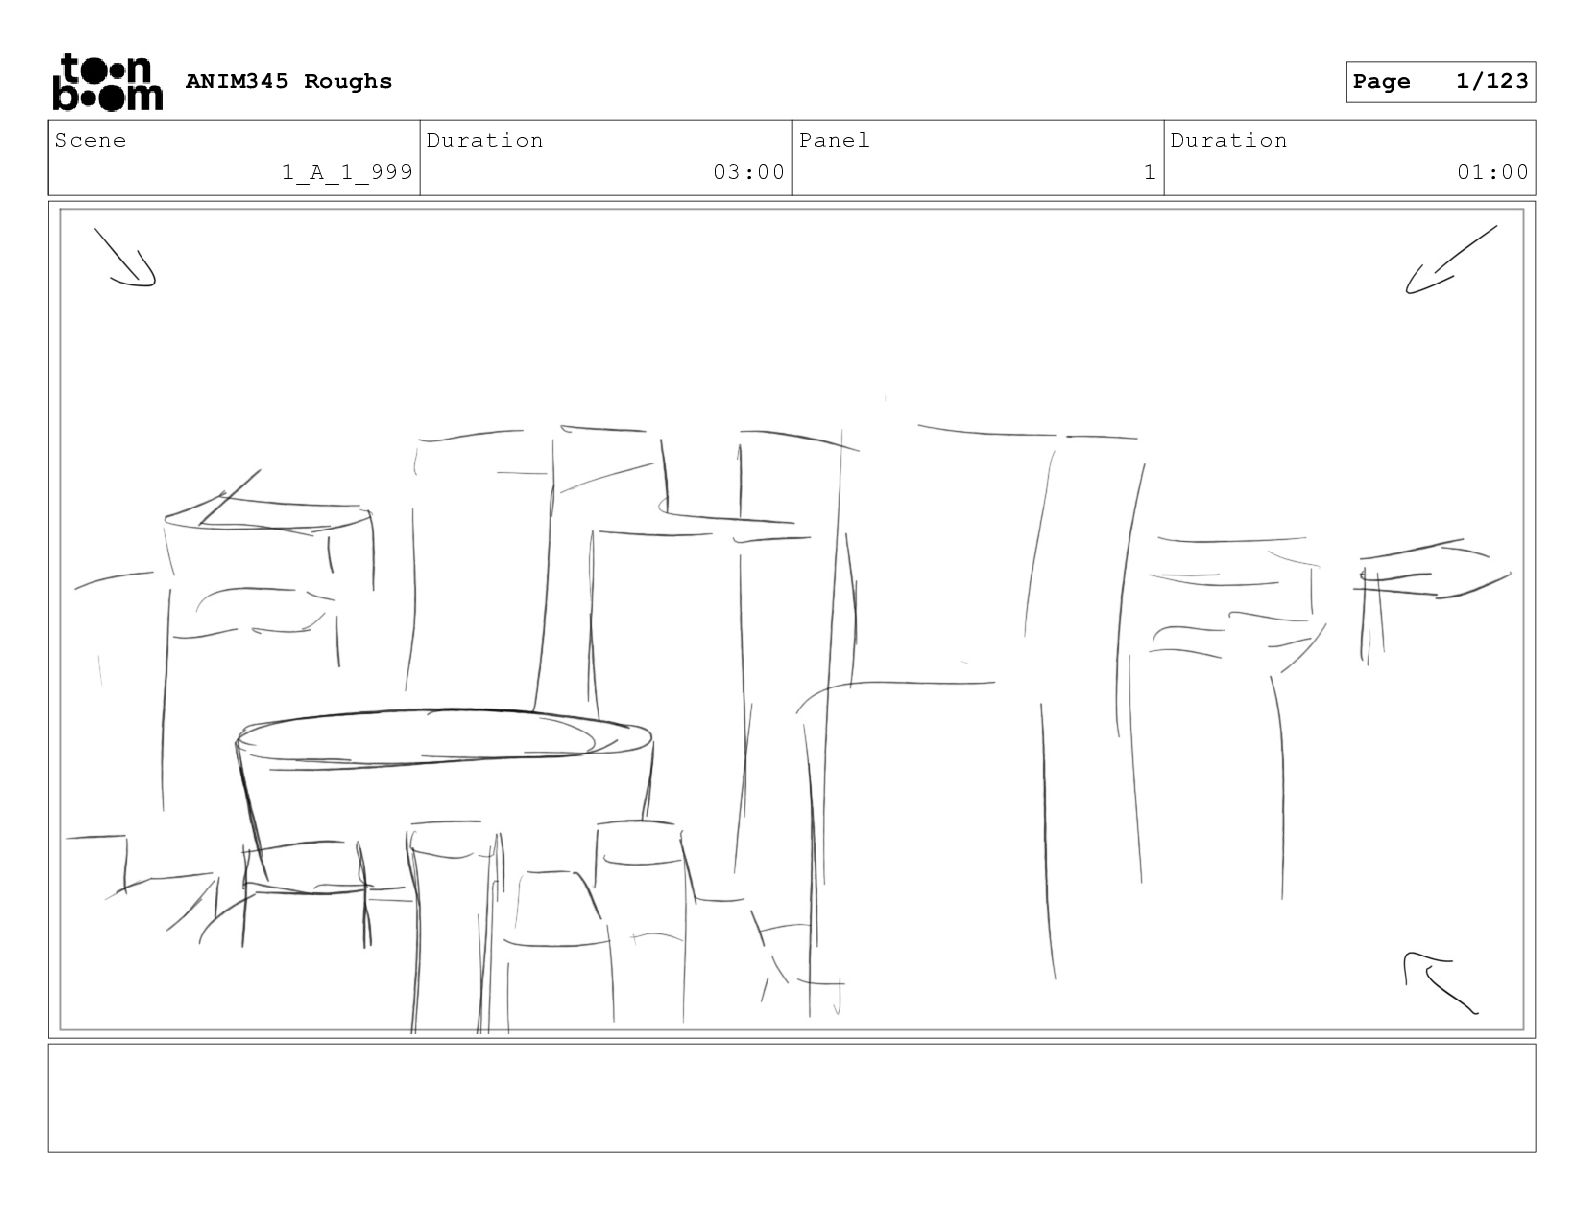Select the scene duration value '03:00'

click(749, 172)
